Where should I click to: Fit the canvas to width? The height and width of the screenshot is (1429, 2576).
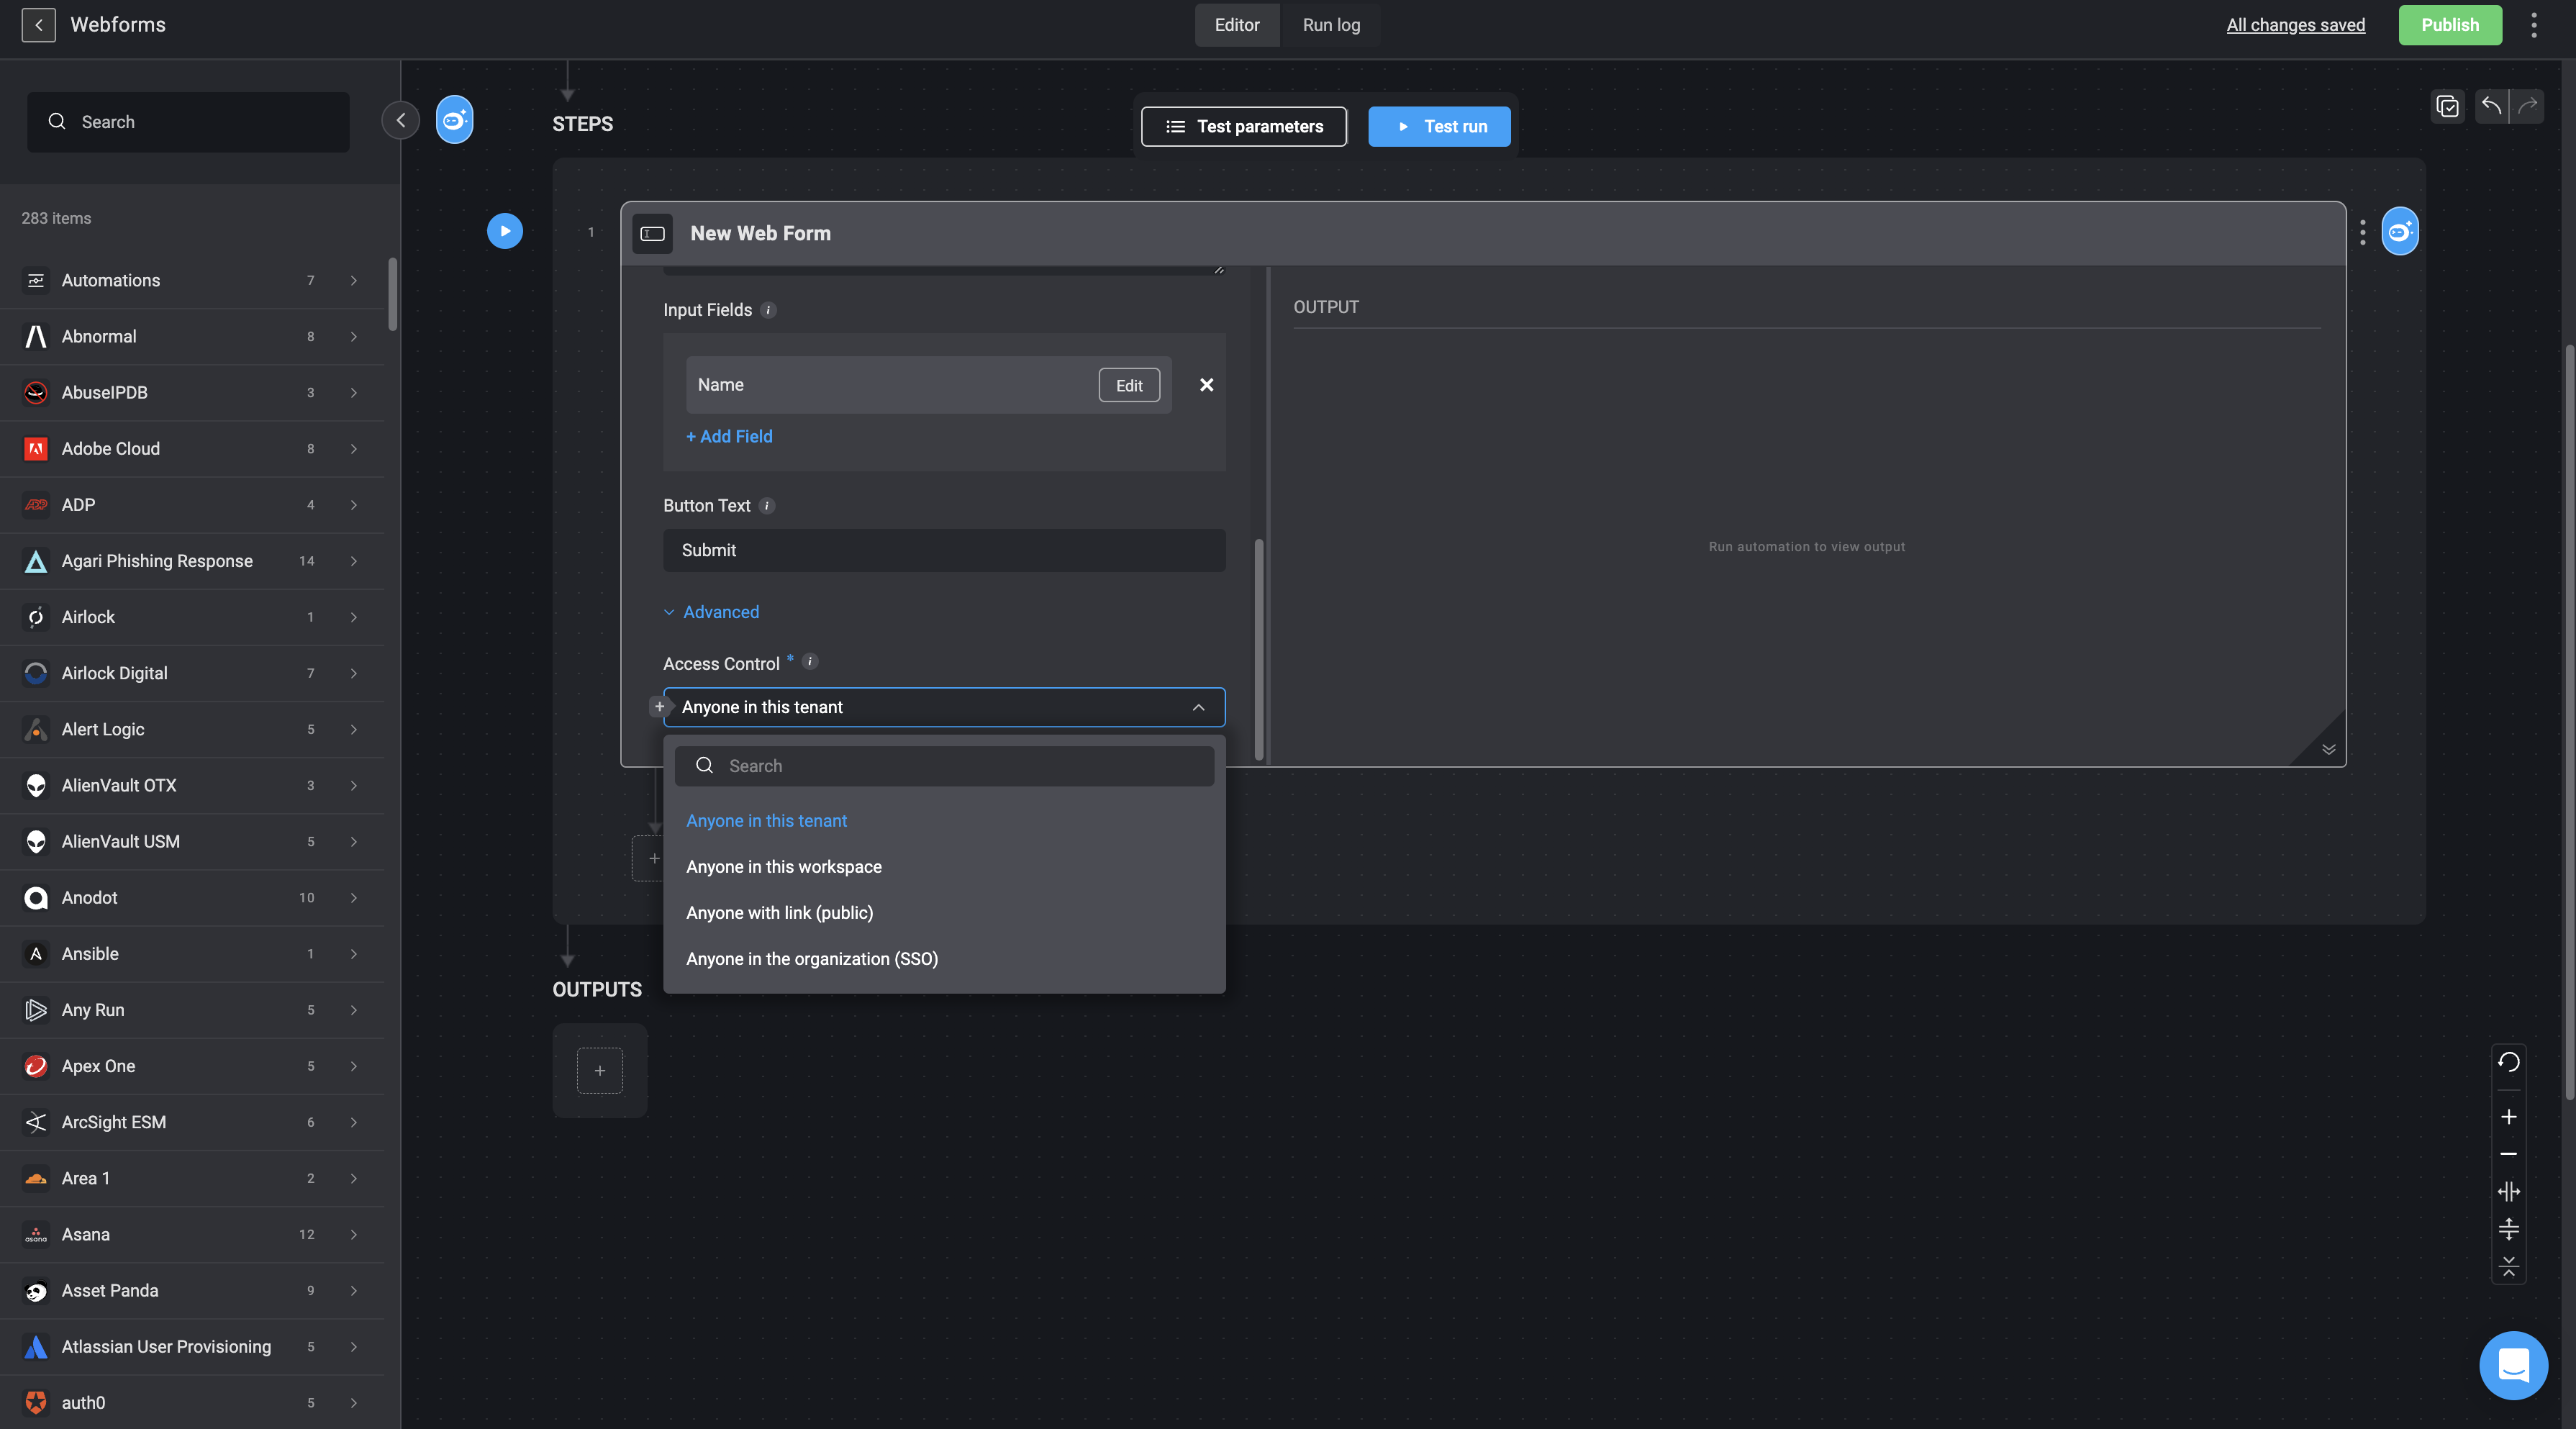tap(2508, 1192)
